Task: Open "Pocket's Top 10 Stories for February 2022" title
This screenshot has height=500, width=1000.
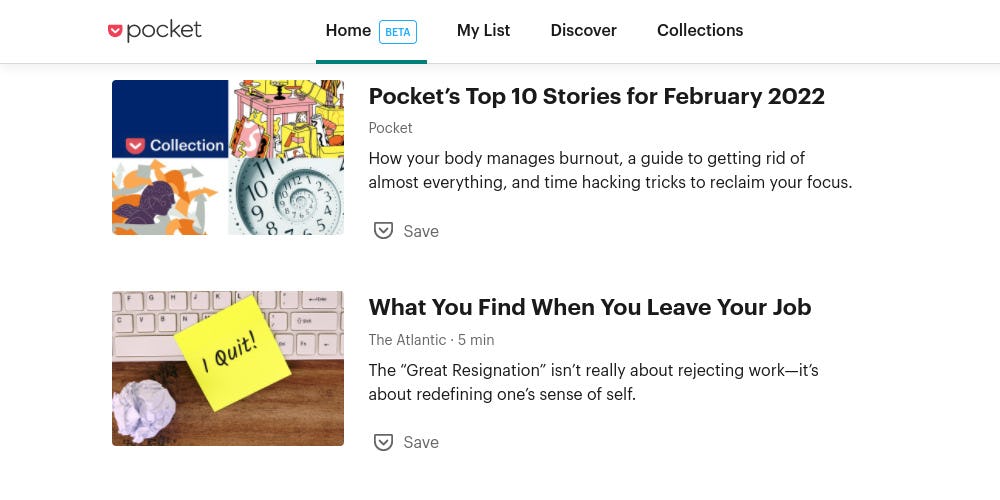Action: click(x=596, y=97)
